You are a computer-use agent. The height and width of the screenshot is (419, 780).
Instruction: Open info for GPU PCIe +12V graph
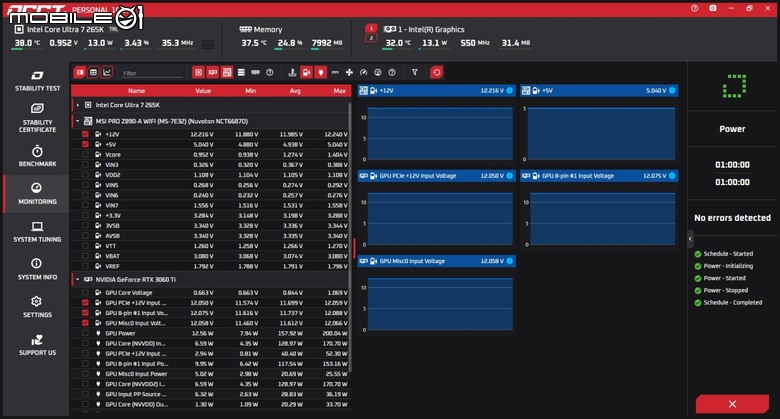click(509, 176)
